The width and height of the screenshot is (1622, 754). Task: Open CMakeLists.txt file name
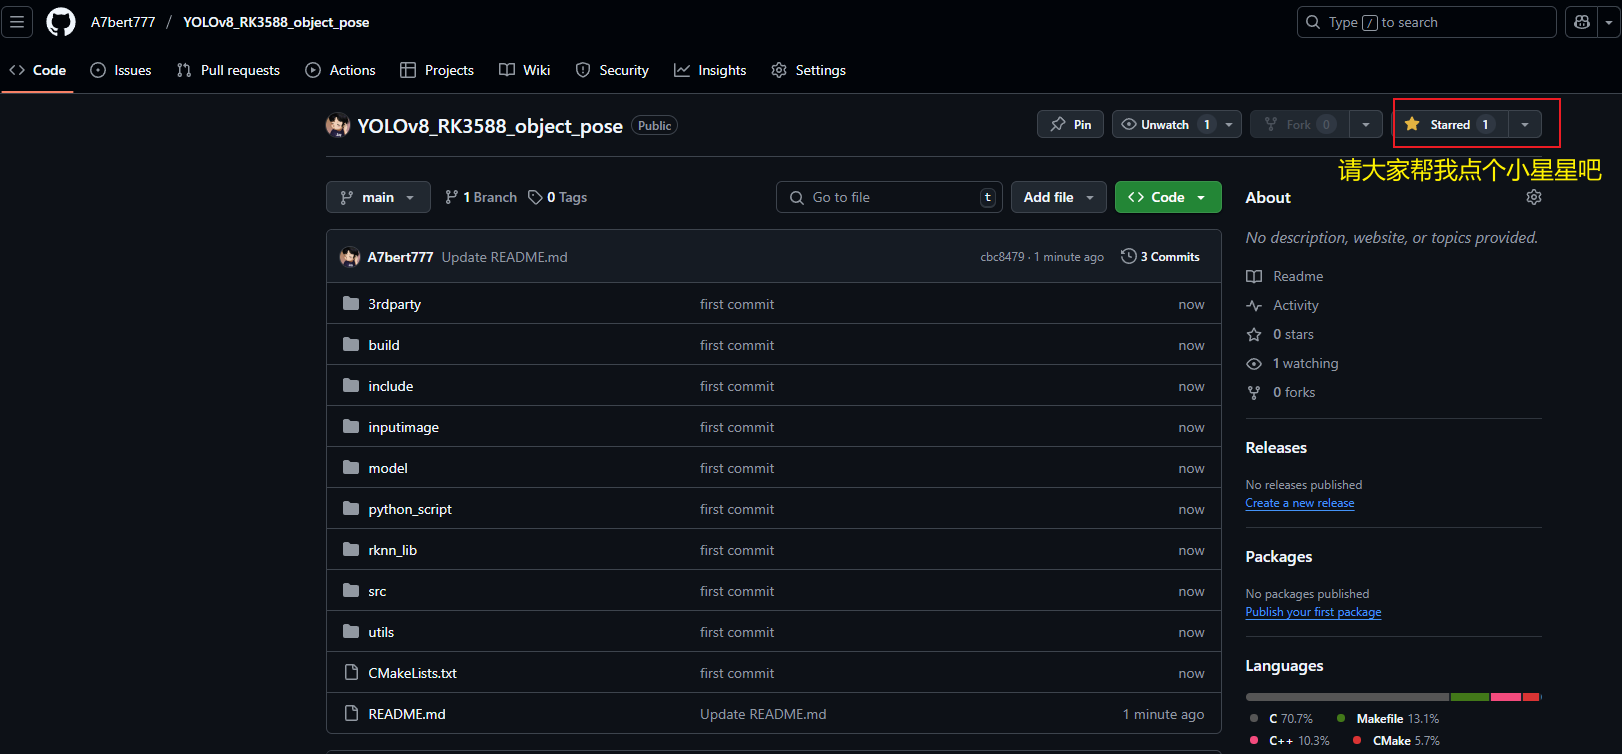point(412,673)
